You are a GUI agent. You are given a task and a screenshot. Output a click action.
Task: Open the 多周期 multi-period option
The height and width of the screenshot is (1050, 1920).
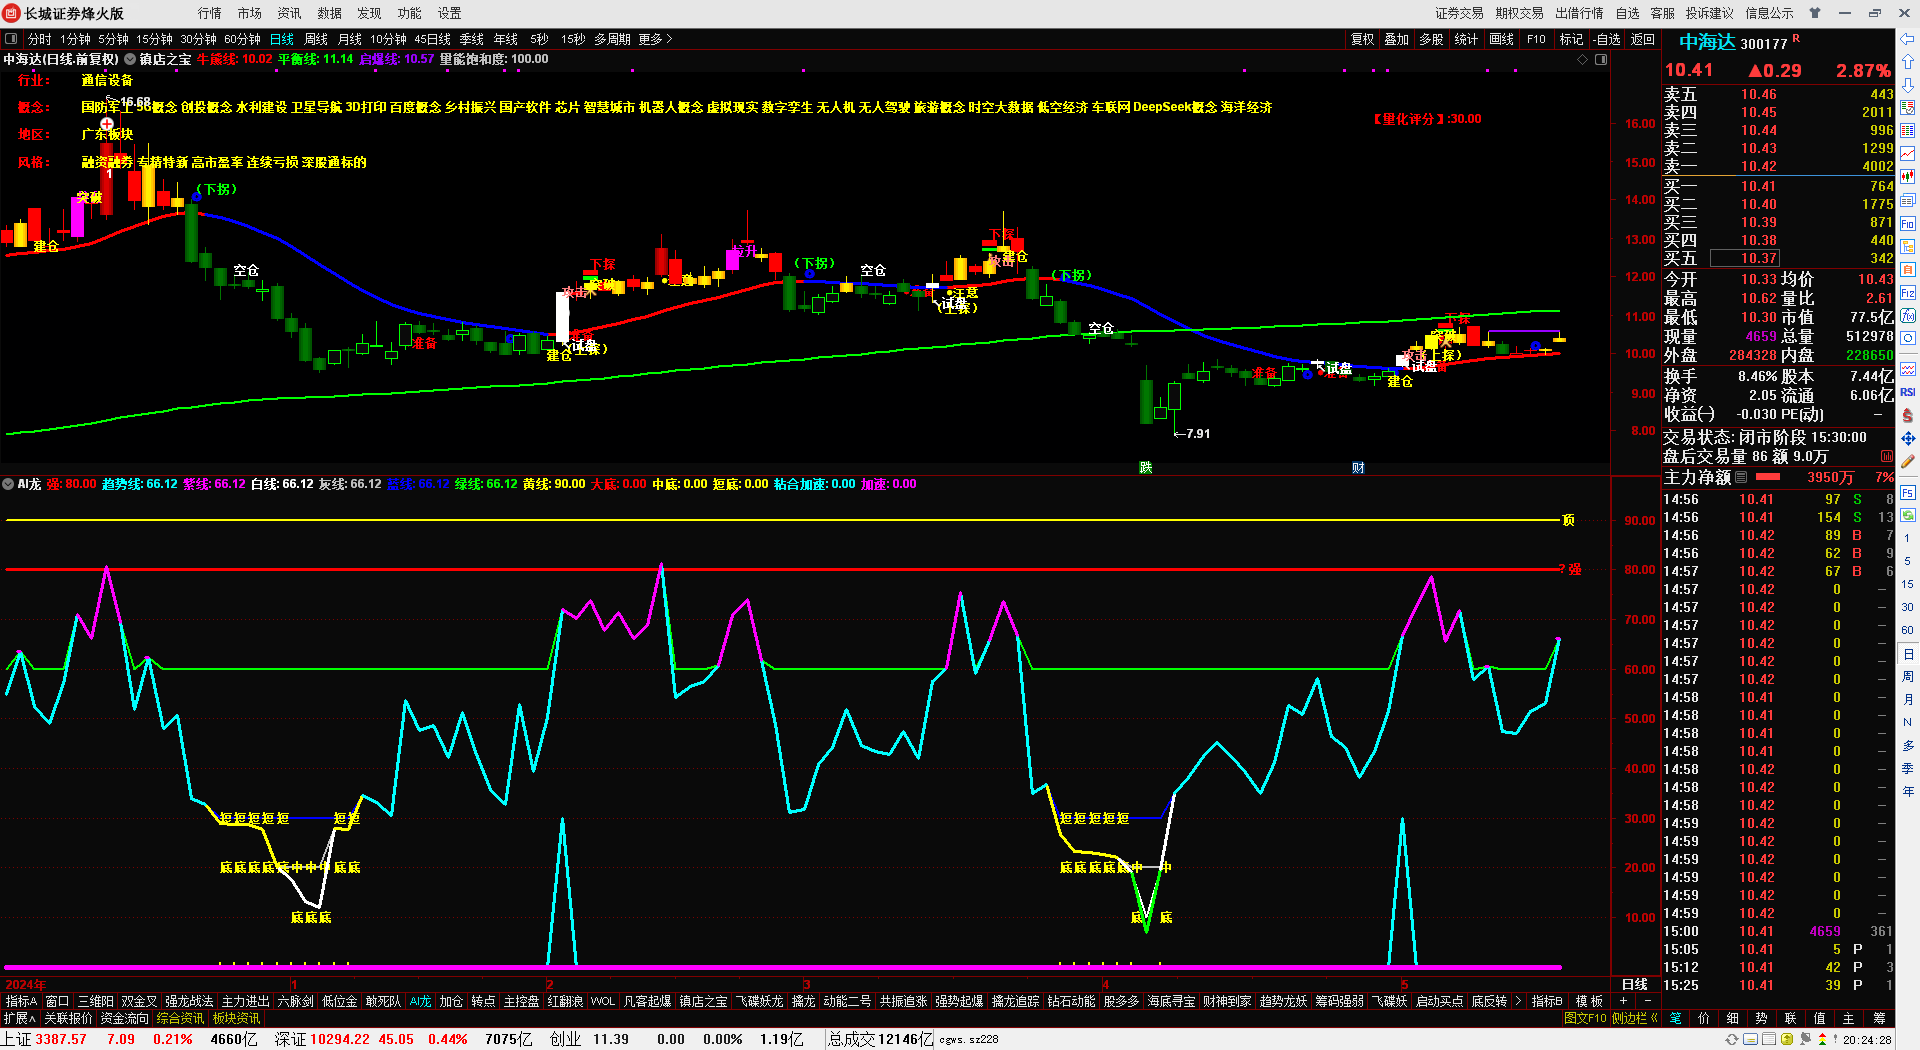pyautogui.click(x=612, y=39)
